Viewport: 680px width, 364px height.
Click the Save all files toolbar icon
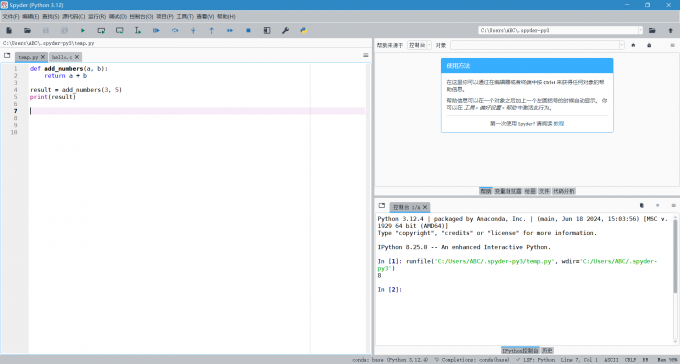pos(64,30)
